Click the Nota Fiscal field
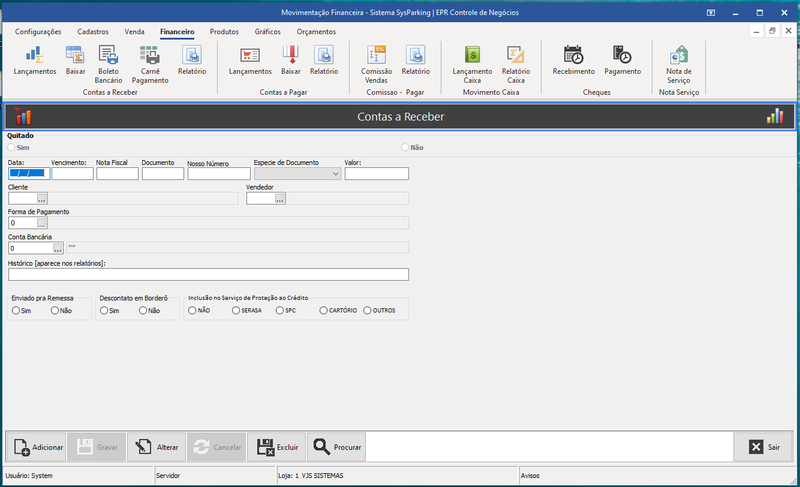 [117, 173]
